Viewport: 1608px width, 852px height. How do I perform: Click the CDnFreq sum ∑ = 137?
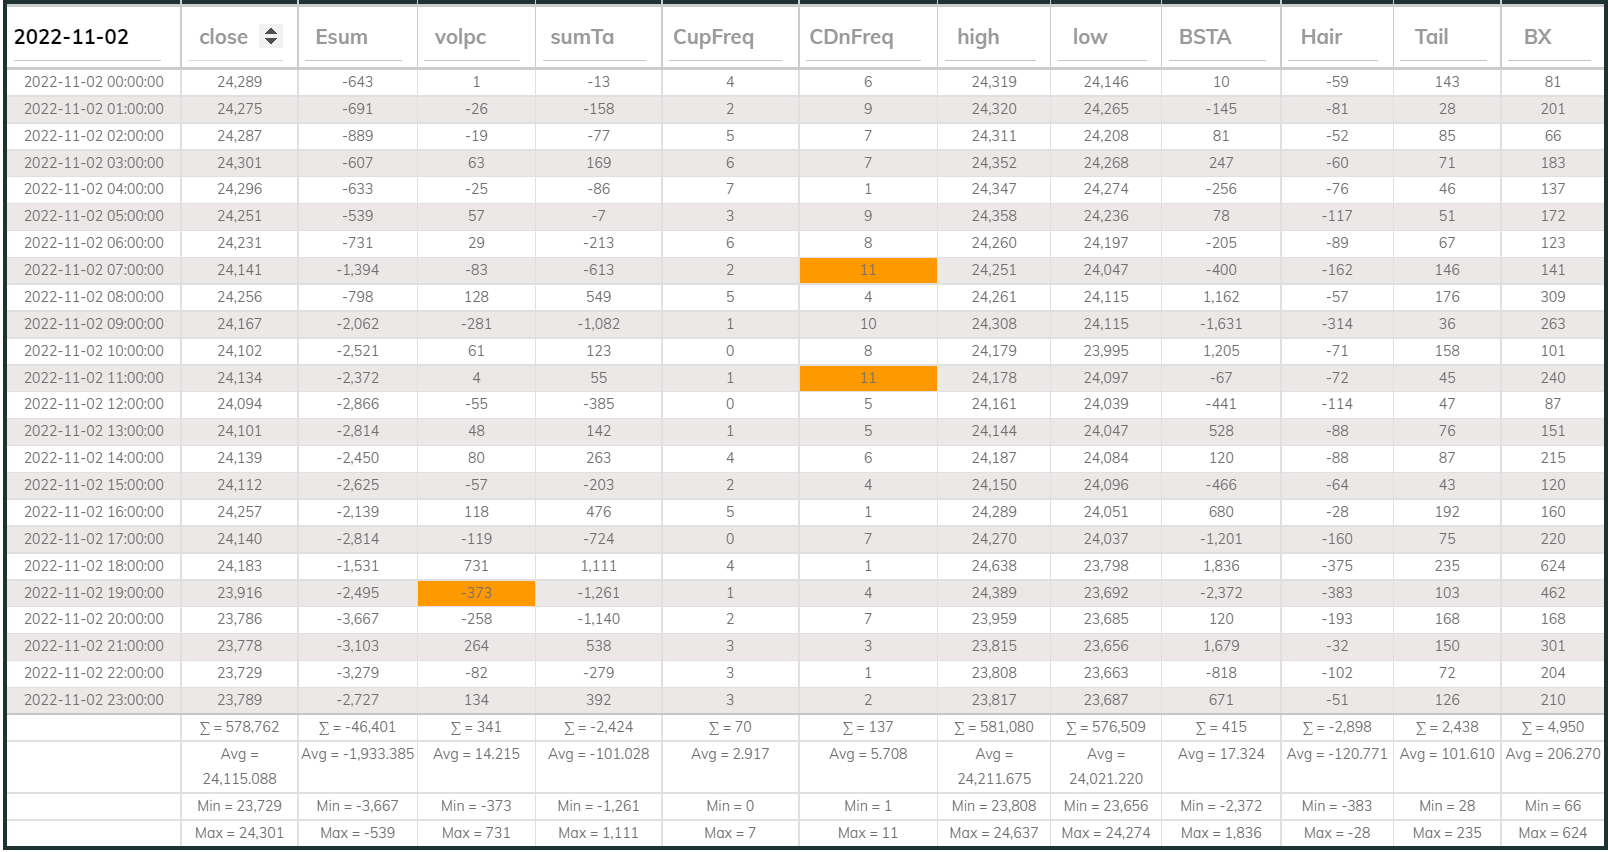point(868,727)
